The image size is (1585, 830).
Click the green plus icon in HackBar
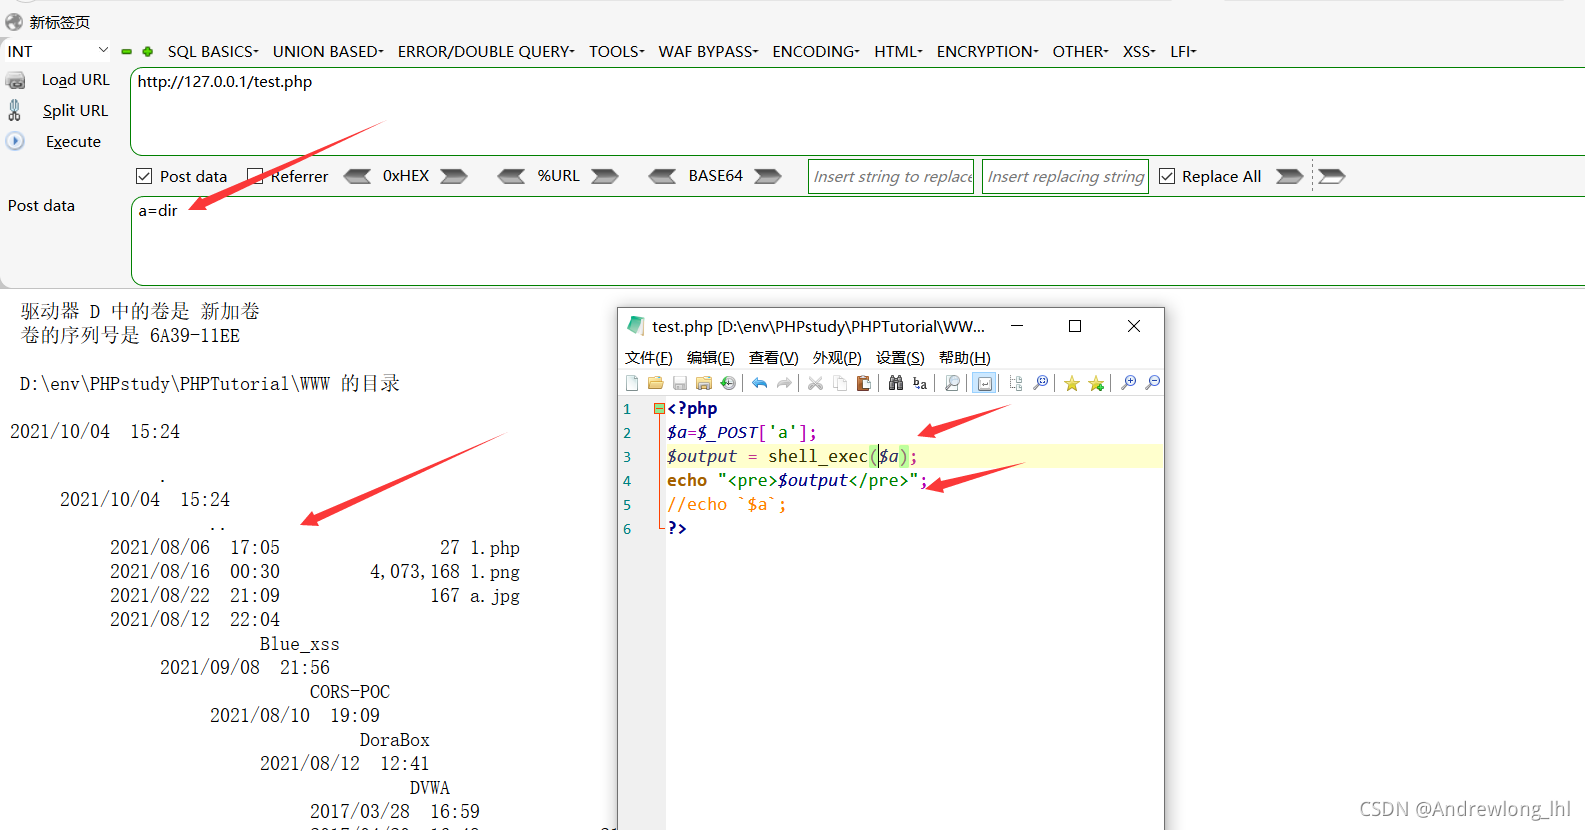pos(148,51)
